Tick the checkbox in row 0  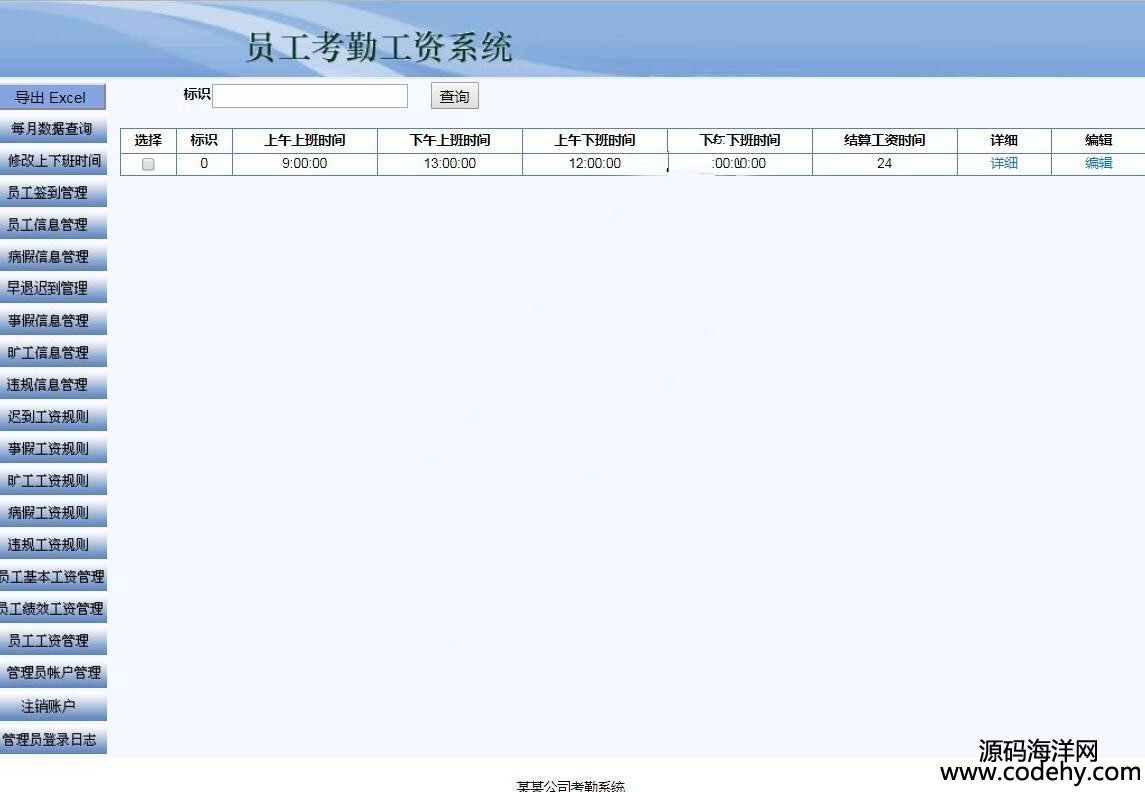click(x=148, y=164)
